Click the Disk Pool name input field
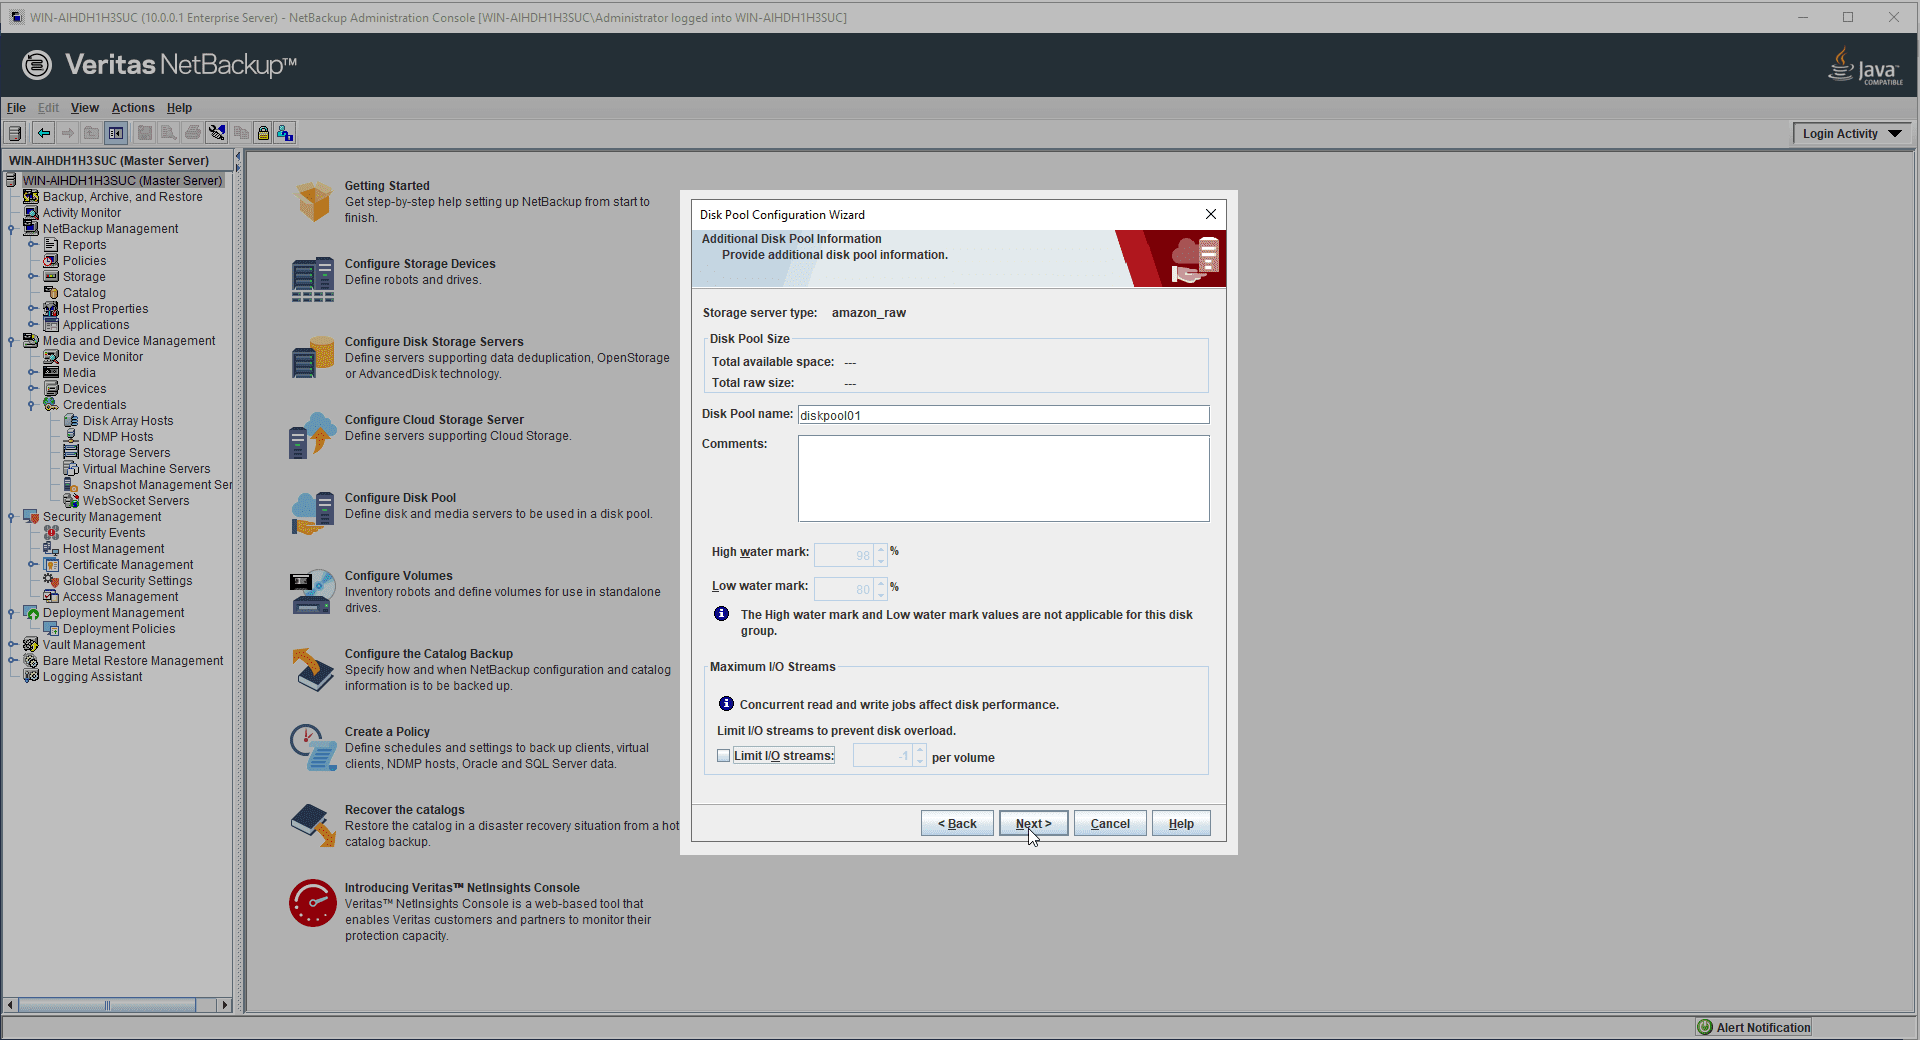Image resolution: width=1920 pixels, height=1040 pixels. (1003, 415)
